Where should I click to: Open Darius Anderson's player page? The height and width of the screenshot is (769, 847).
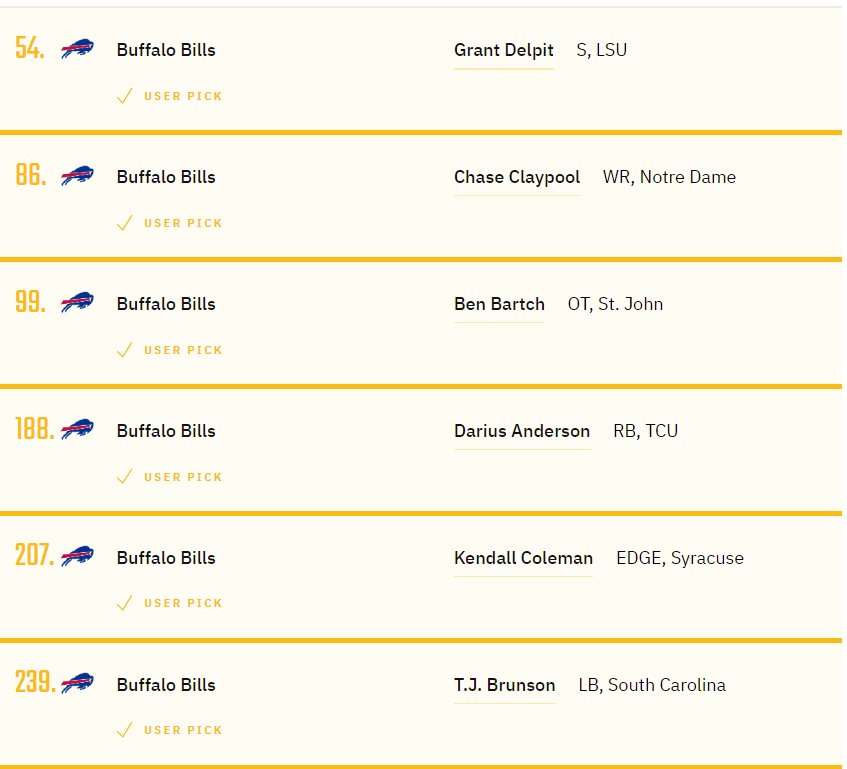coord(522,431)
